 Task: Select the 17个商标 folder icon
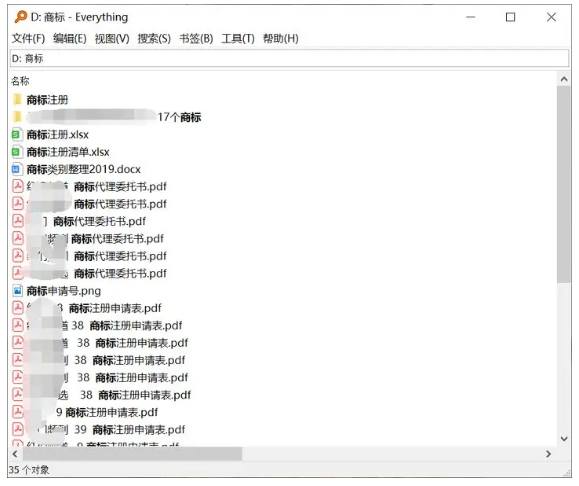pos(17,117)
